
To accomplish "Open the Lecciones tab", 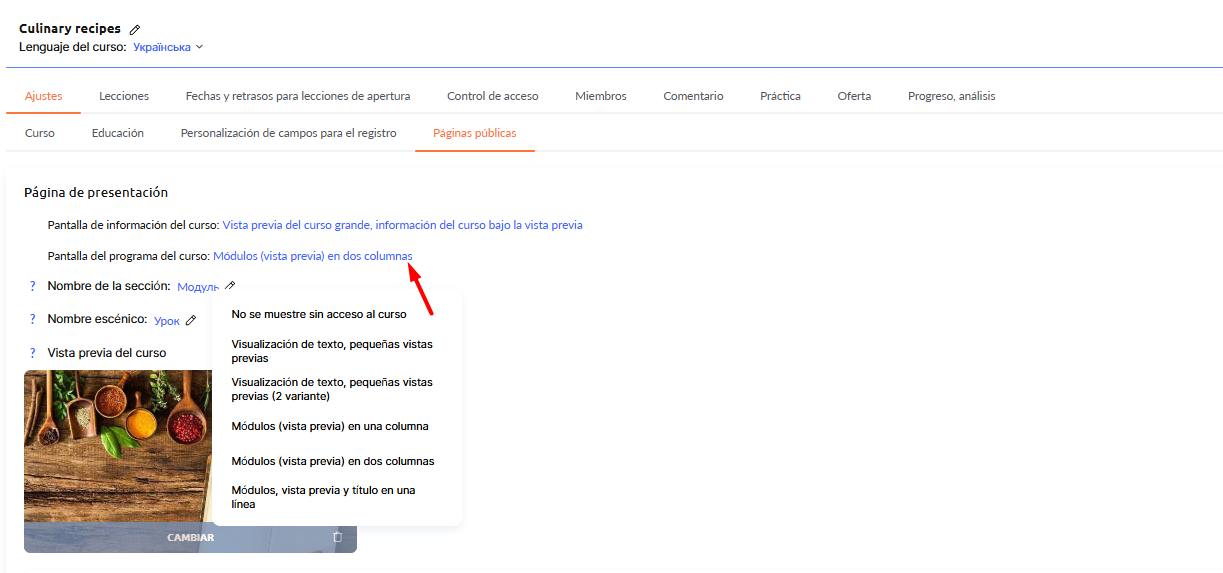I will point(124,96).
